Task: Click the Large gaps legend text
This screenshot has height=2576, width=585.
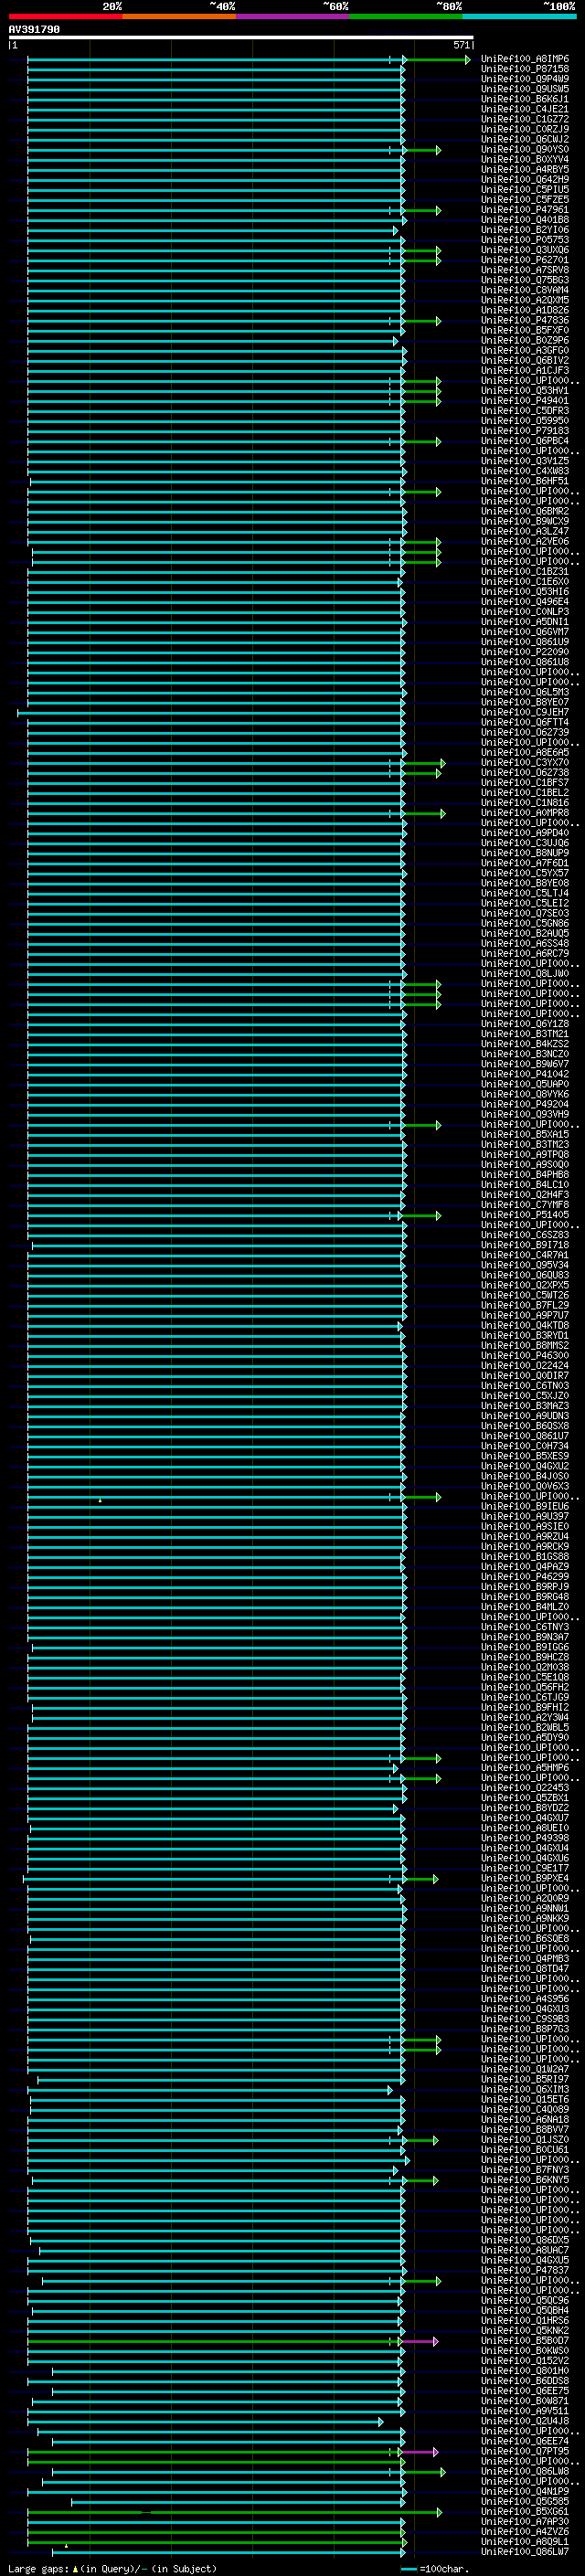Action: pyautogui.click(x=112, y=2568)
